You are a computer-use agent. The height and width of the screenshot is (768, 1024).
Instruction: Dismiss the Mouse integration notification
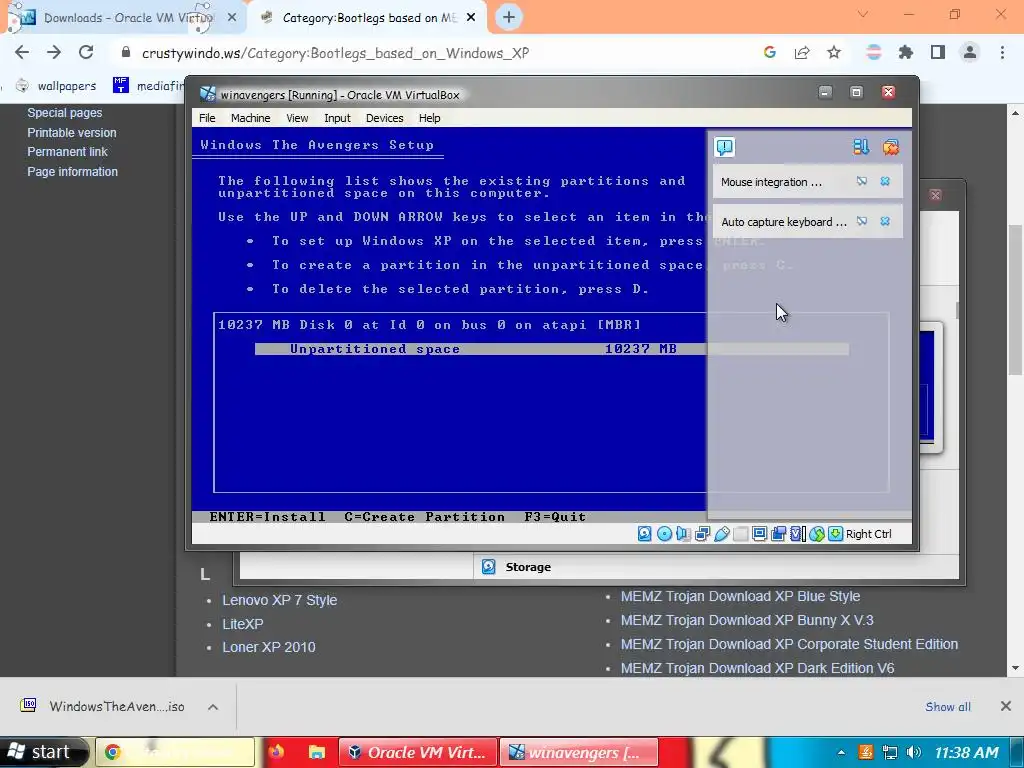885,181
